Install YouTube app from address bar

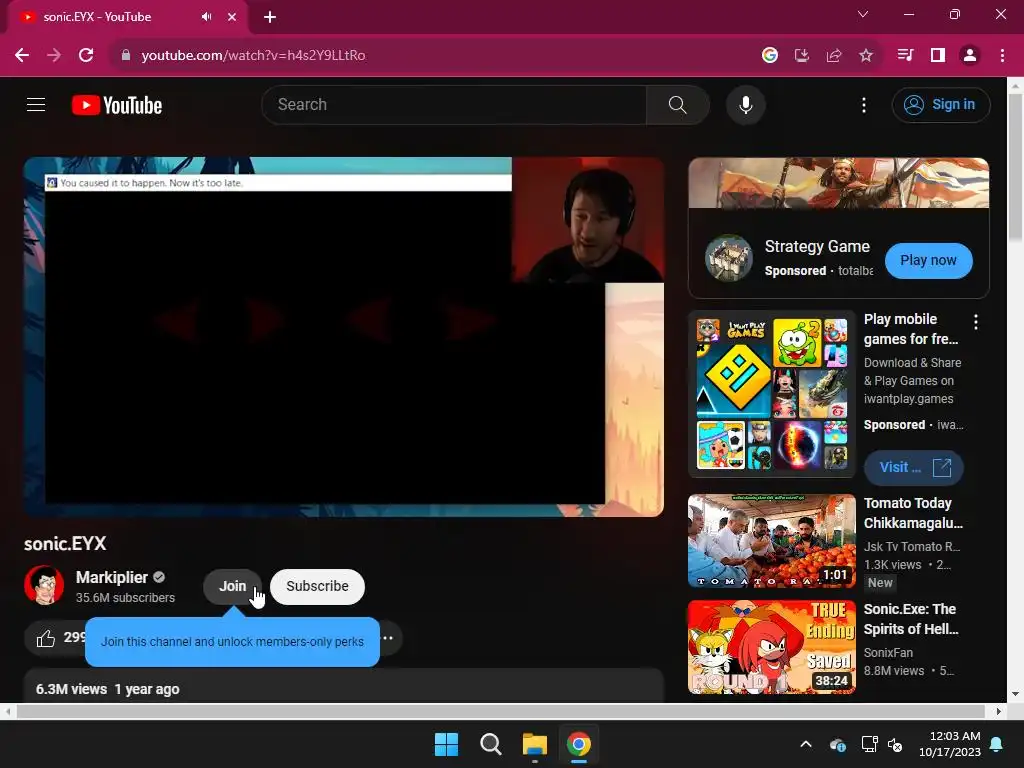801,56
